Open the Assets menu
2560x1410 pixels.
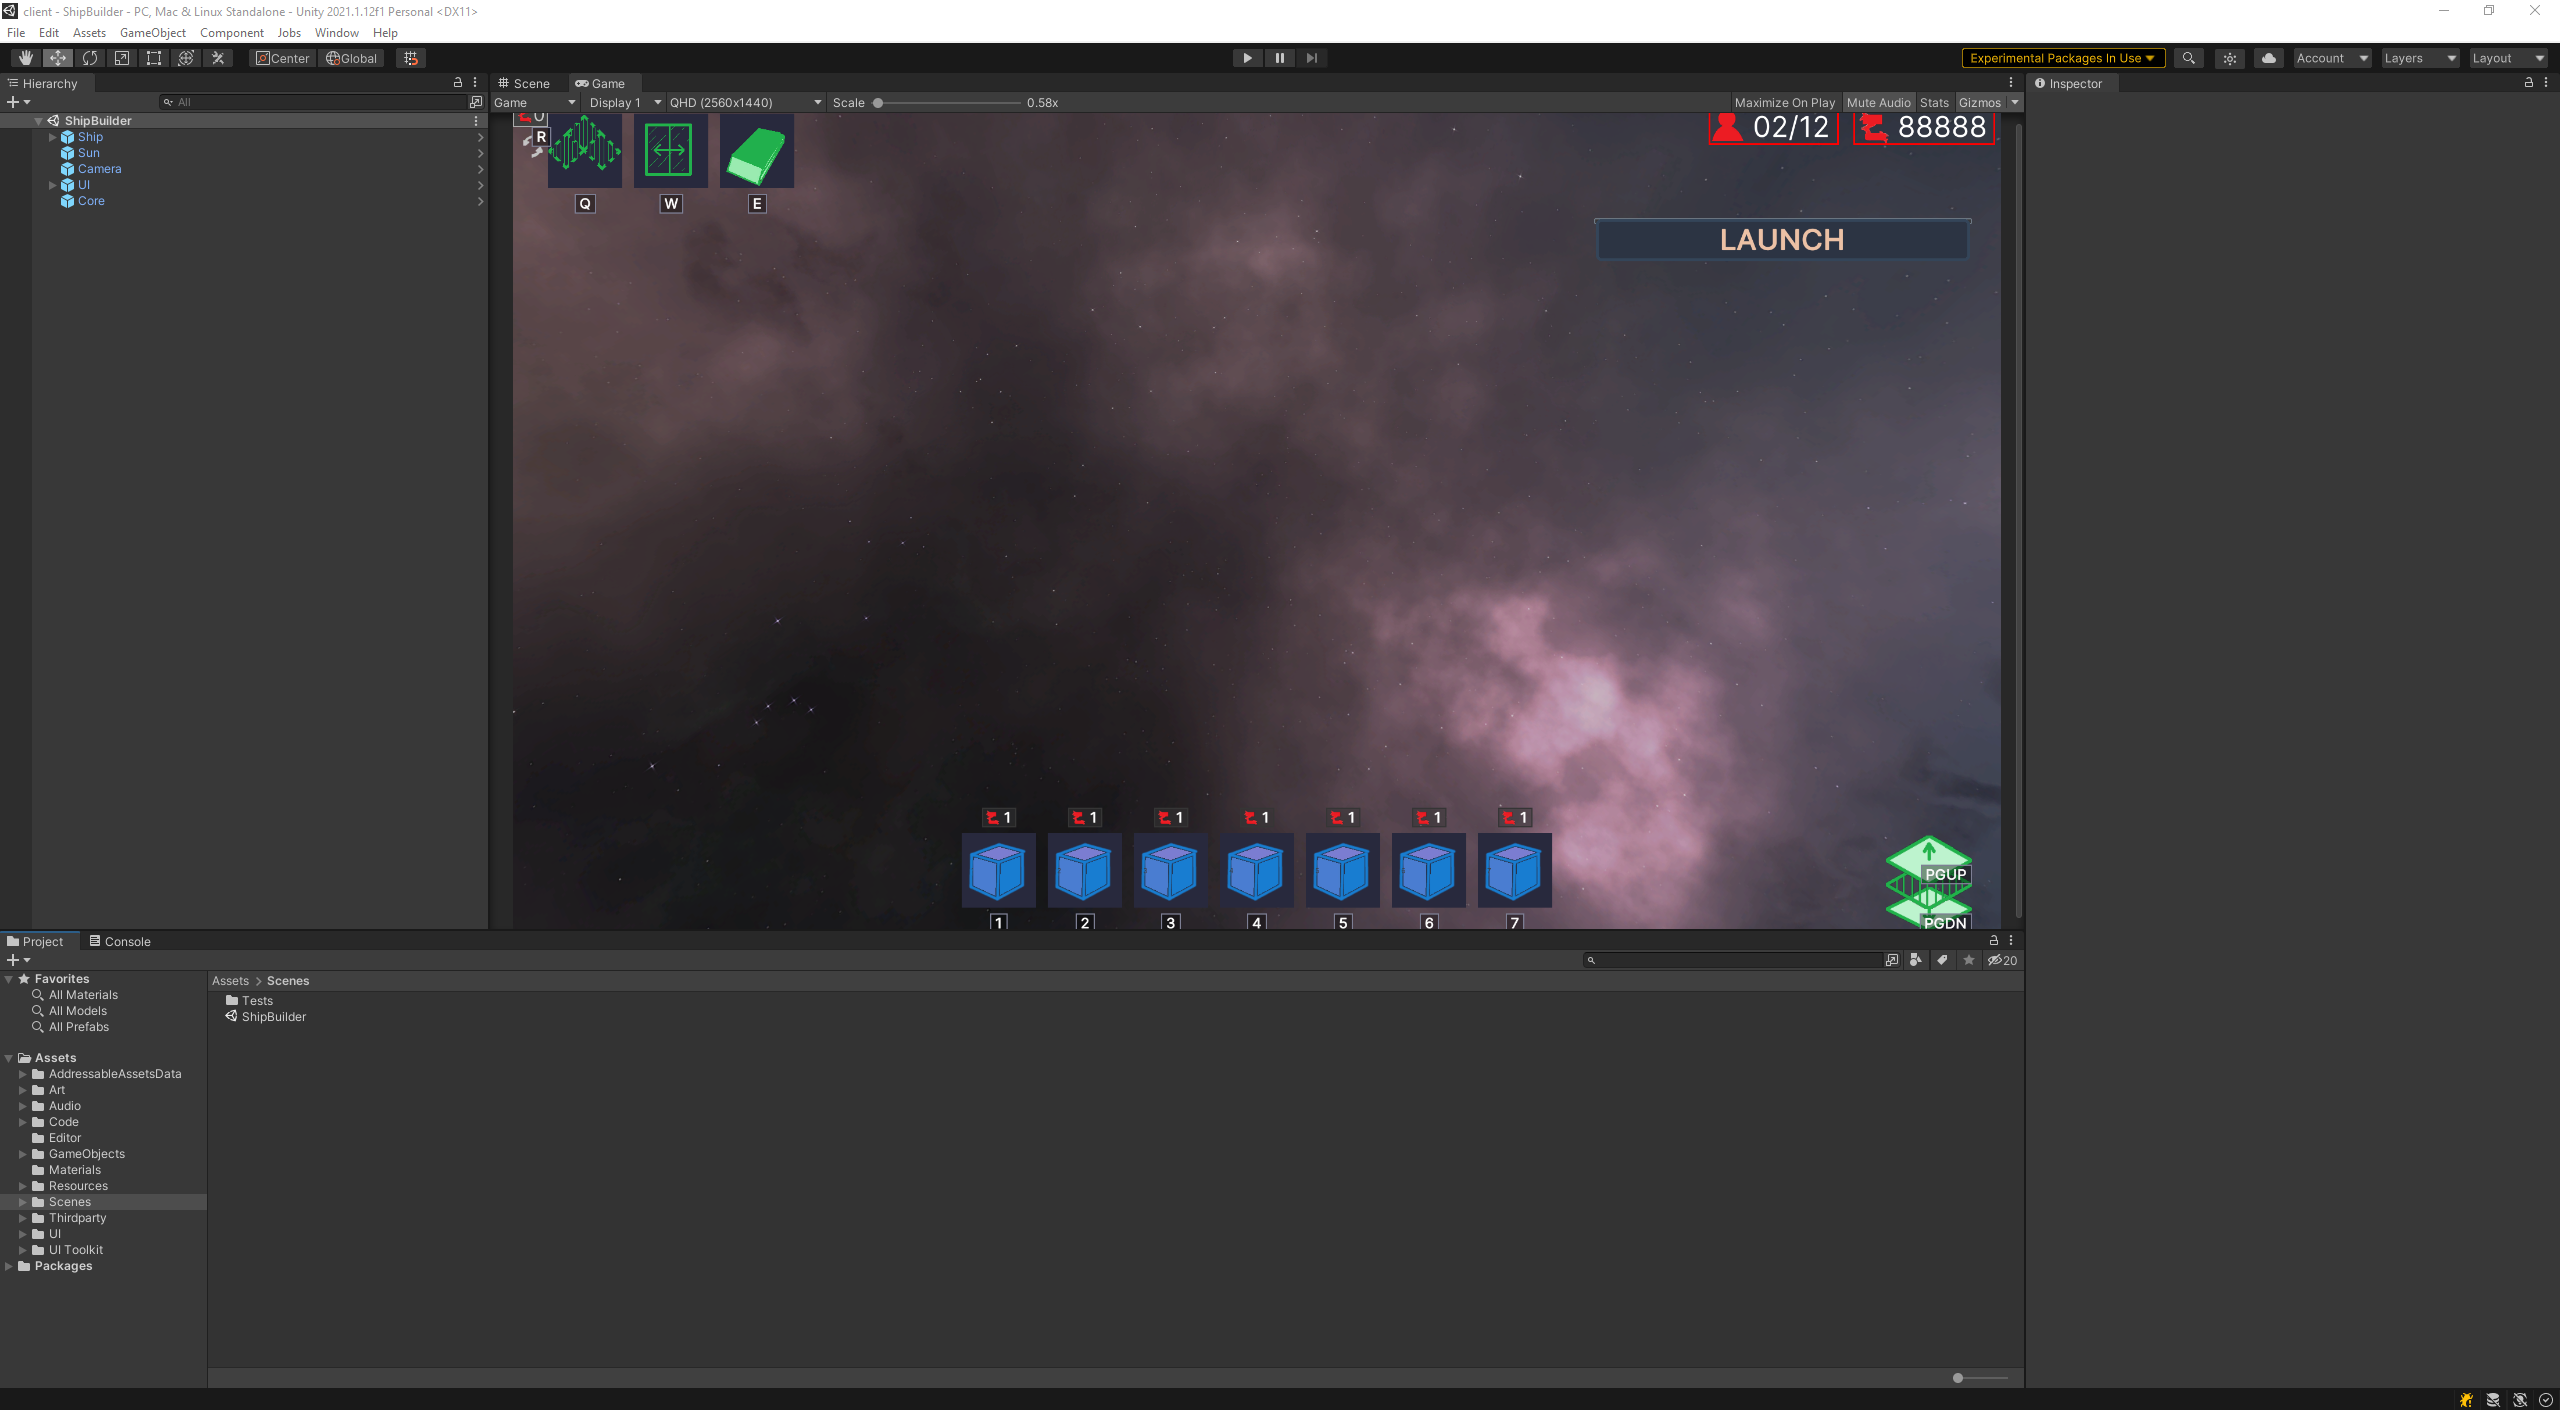pos(89,33)
